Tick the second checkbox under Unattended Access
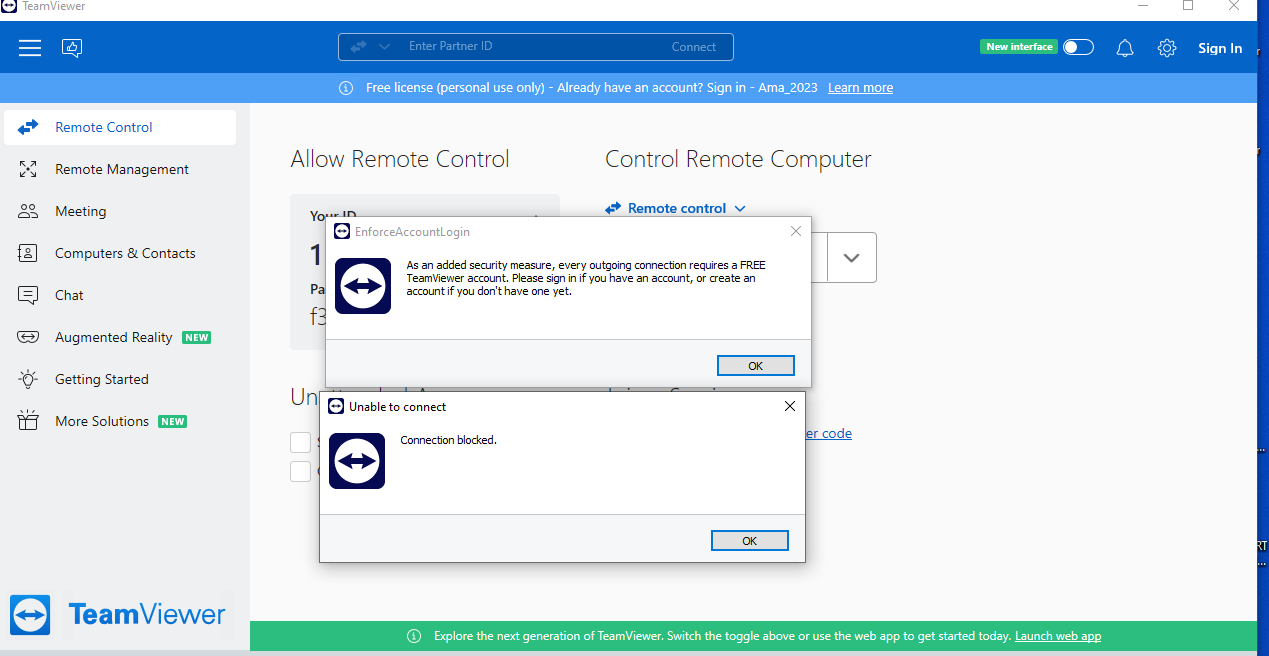Viewport: 1269px width, 656px height. pos(300,471)
